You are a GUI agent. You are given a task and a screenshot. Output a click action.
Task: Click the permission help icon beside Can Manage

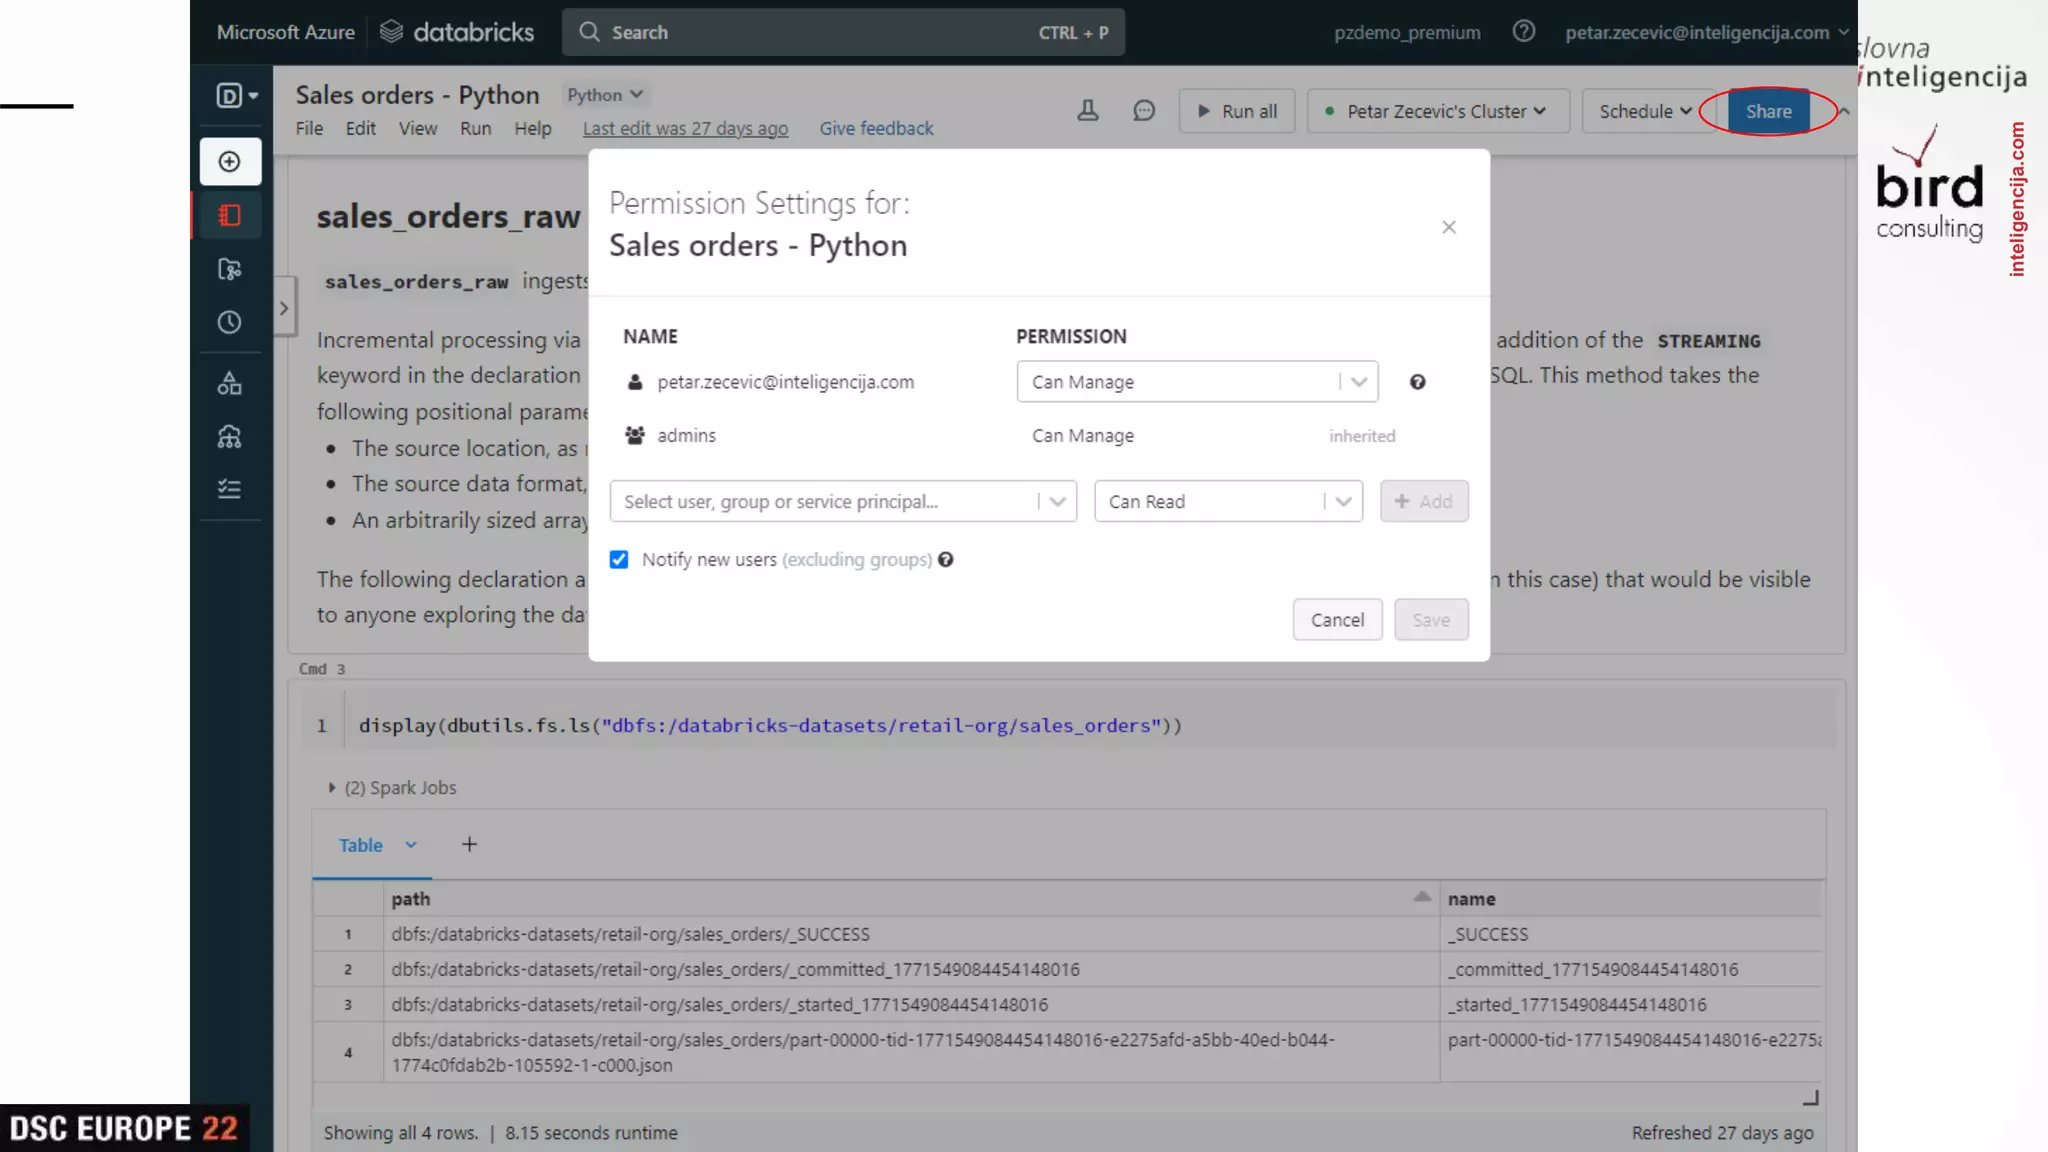coord(1417,382)
